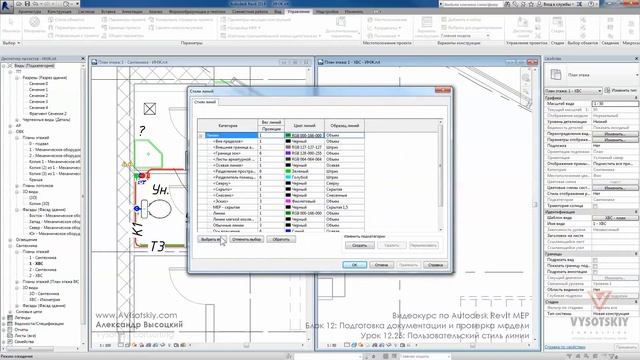
Task: Click the Materials icon in the ribbon
Action: (x=34, y=22)
